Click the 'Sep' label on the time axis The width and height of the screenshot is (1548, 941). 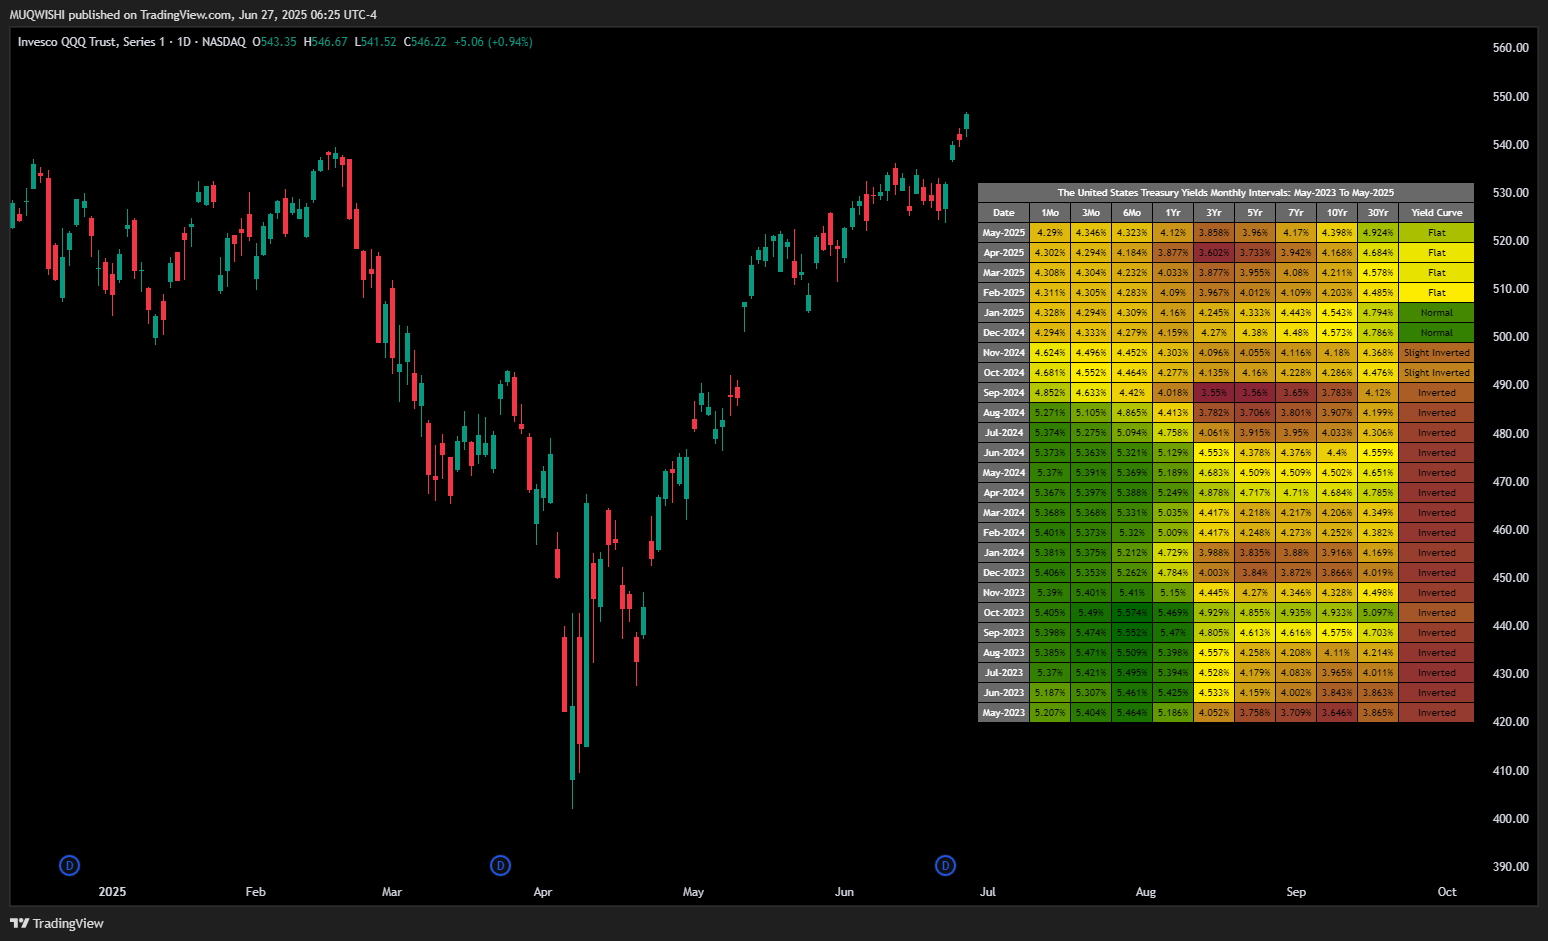[x=1296, y=892]
